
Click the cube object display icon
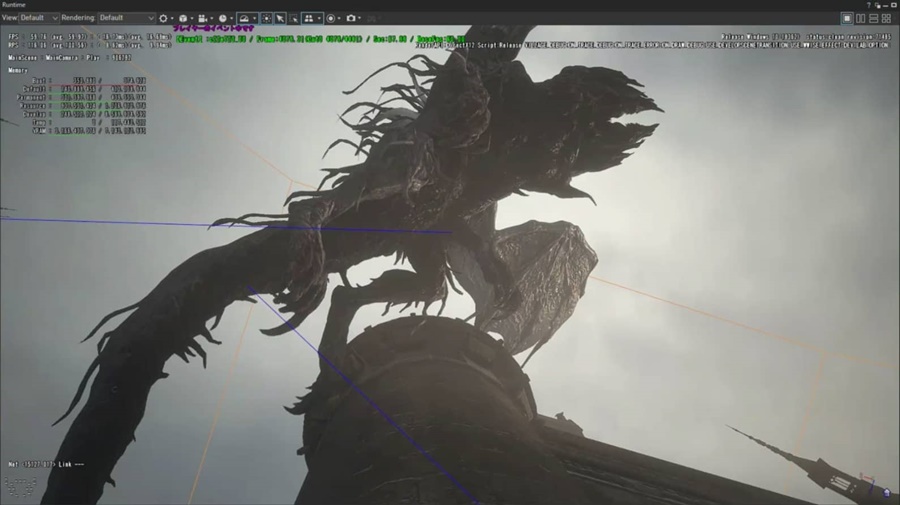(x=183, y=18)
